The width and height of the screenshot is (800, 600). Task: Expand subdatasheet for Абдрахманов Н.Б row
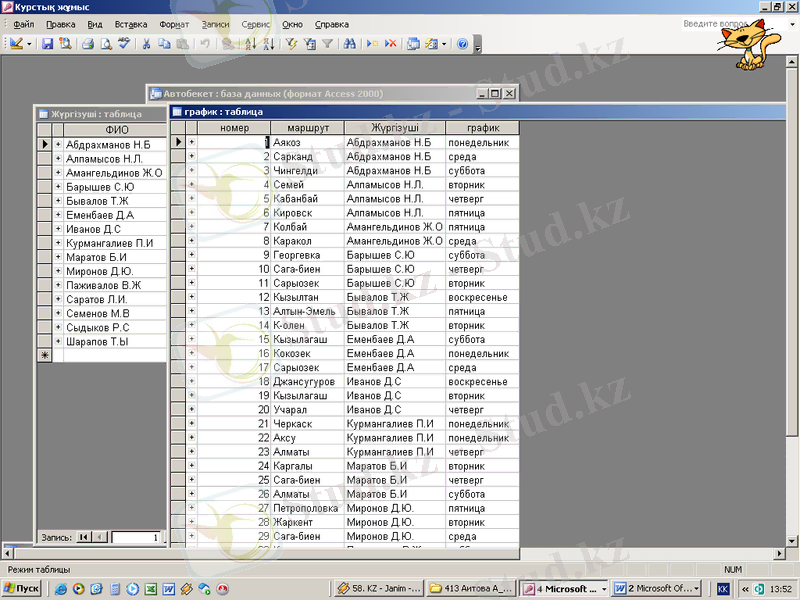coord(59,145)
